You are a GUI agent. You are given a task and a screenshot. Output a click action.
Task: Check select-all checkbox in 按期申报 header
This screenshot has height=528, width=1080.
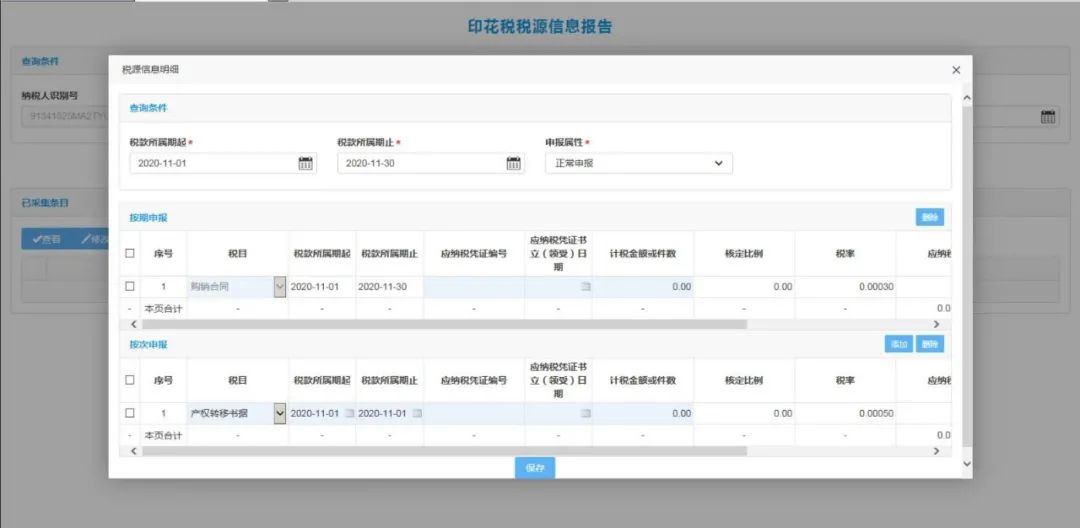point(130,253)
